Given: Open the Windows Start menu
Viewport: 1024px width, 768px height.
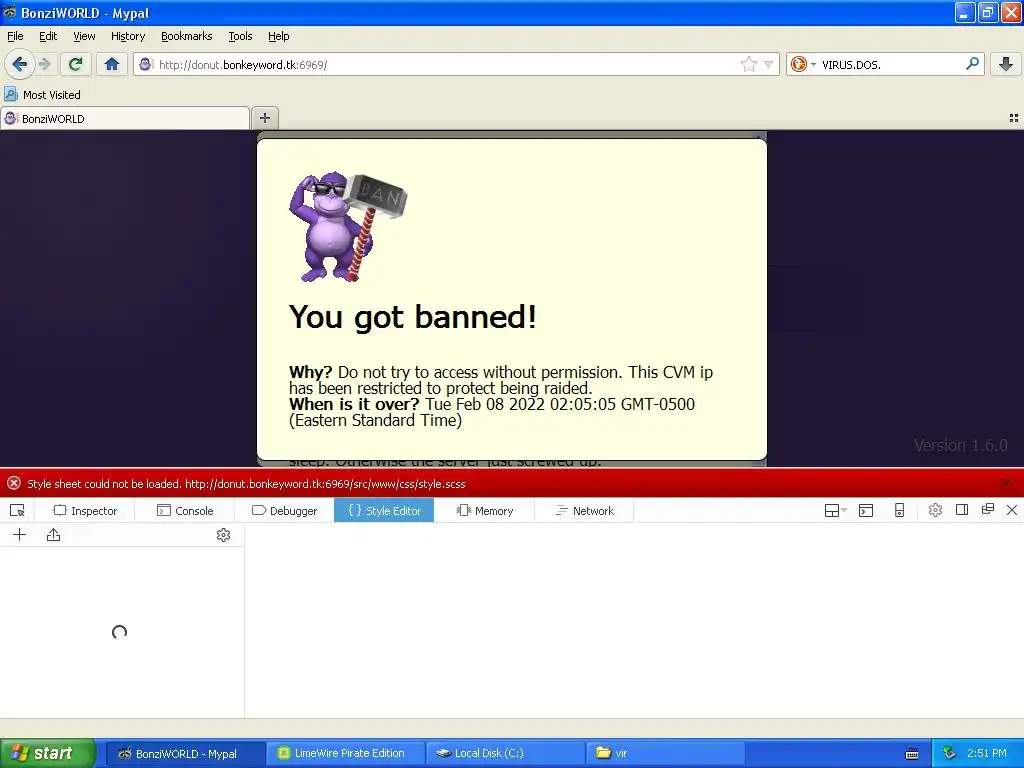Looking at the screenshot, I should point(48,753).
